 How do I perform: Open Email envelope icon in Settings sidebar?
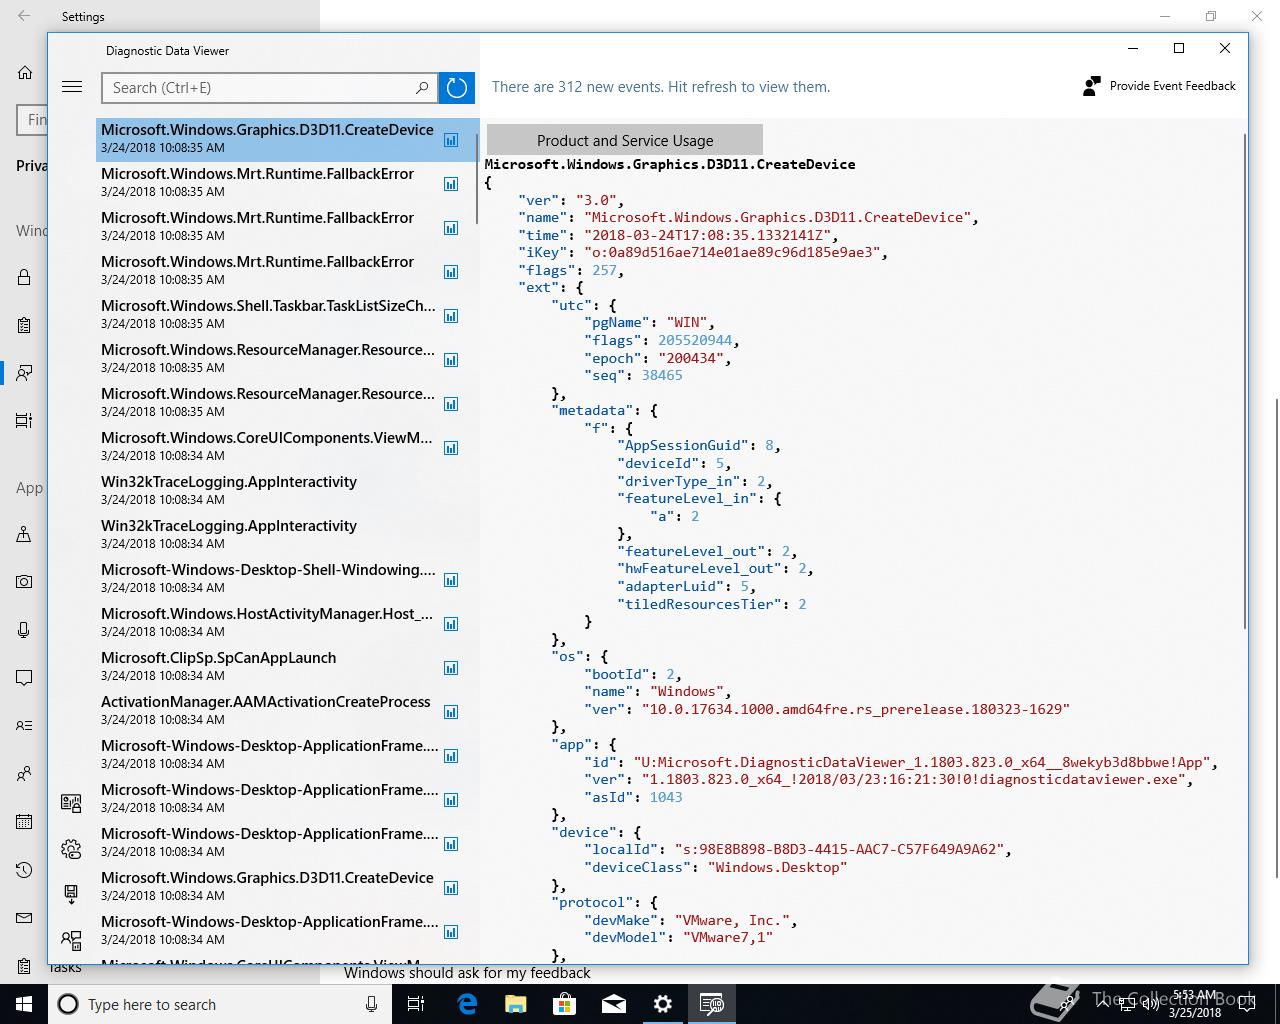click(24, 918)
